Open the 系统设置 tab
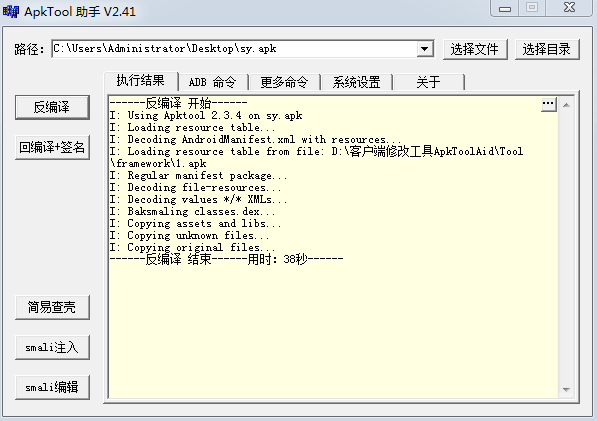 coord(356,82)
